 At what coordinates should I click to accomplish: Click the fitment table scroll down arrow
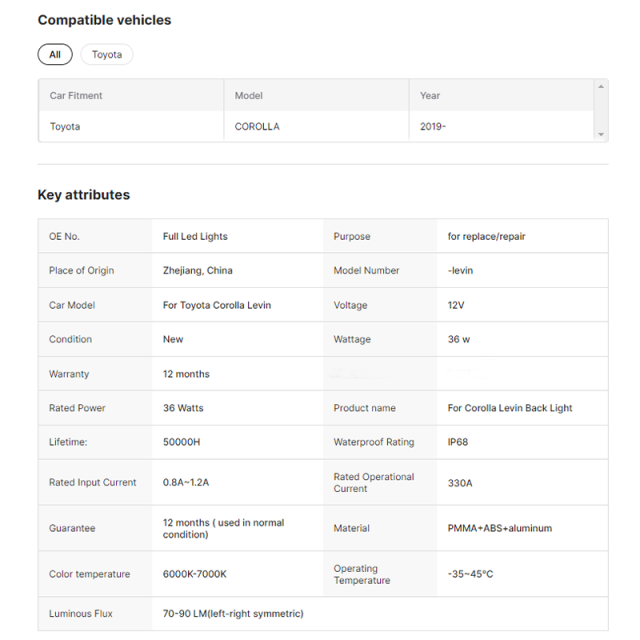point(601,134)
